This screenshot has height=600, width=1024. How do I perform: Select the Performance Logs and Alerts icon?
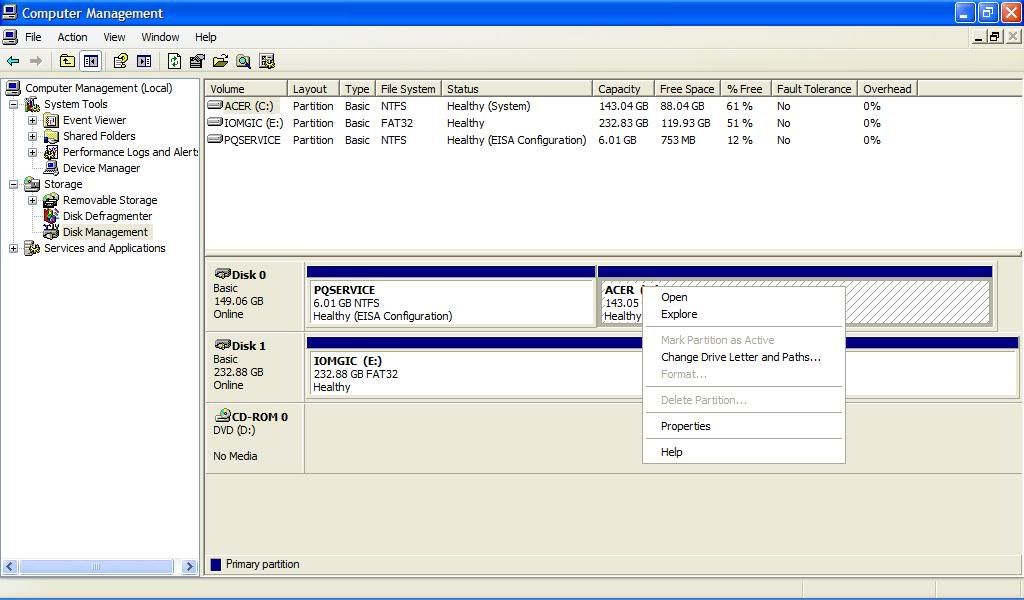[51, 152]
